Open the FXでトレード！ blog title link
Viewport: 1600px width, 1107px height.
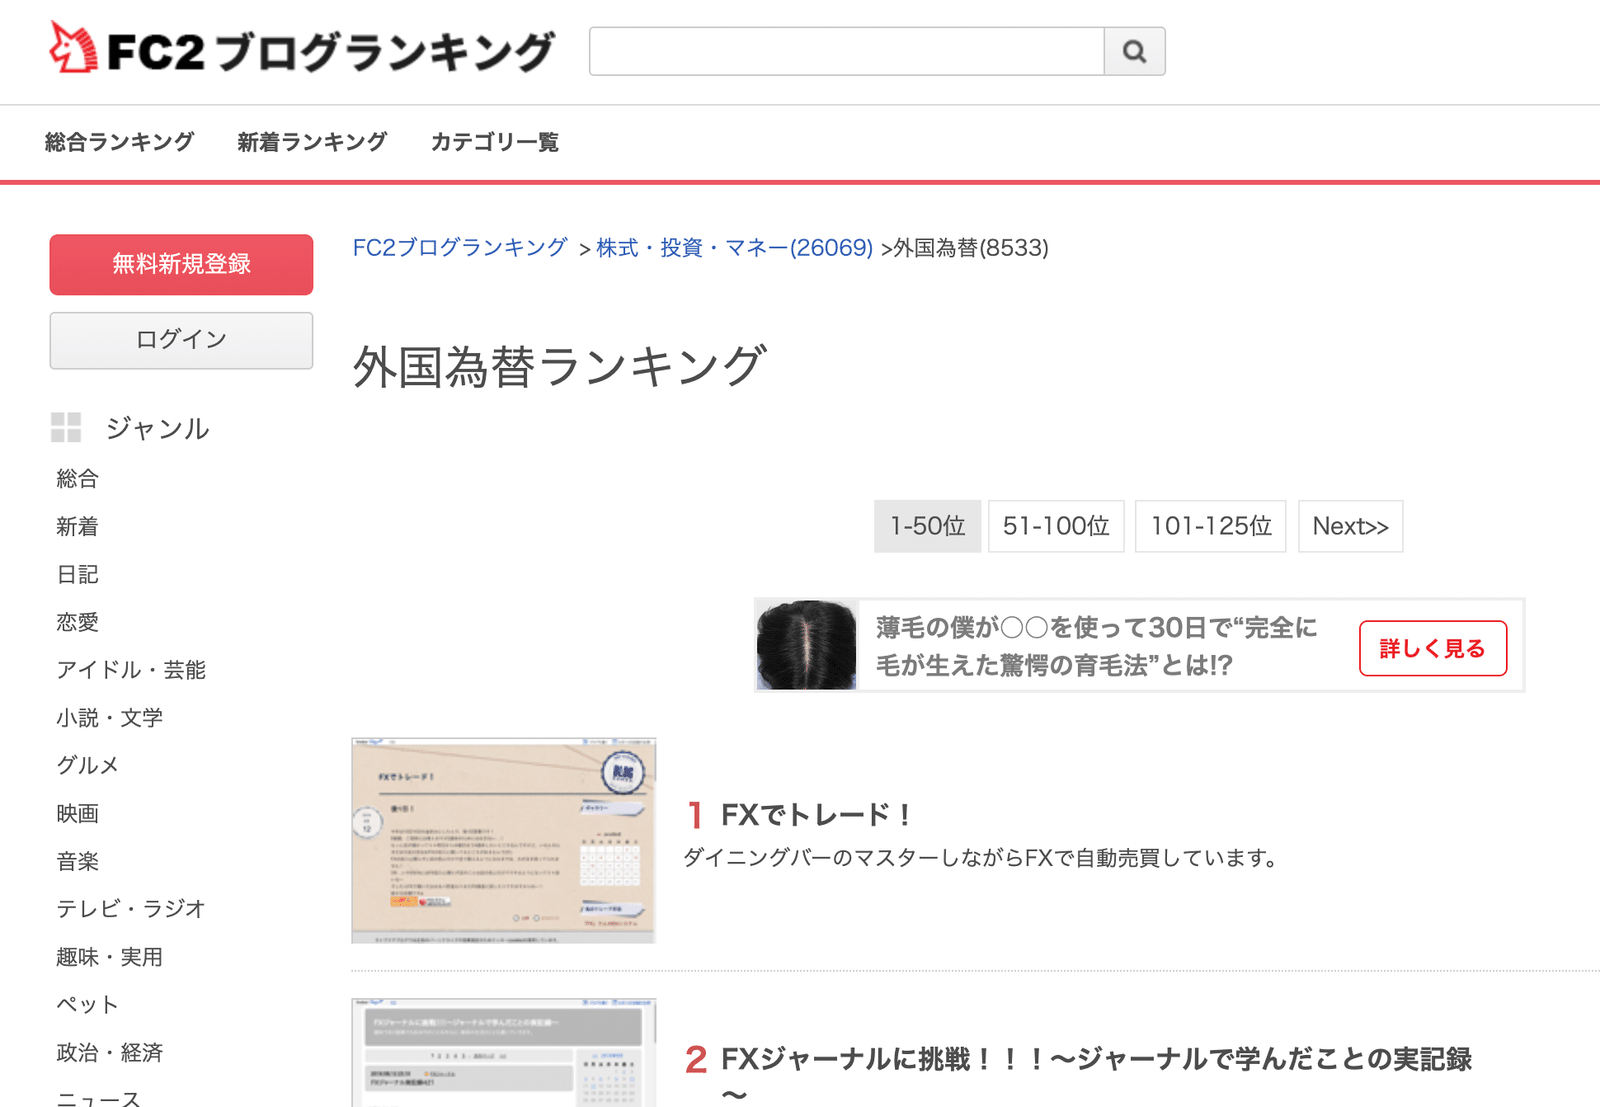click(816, 815)
